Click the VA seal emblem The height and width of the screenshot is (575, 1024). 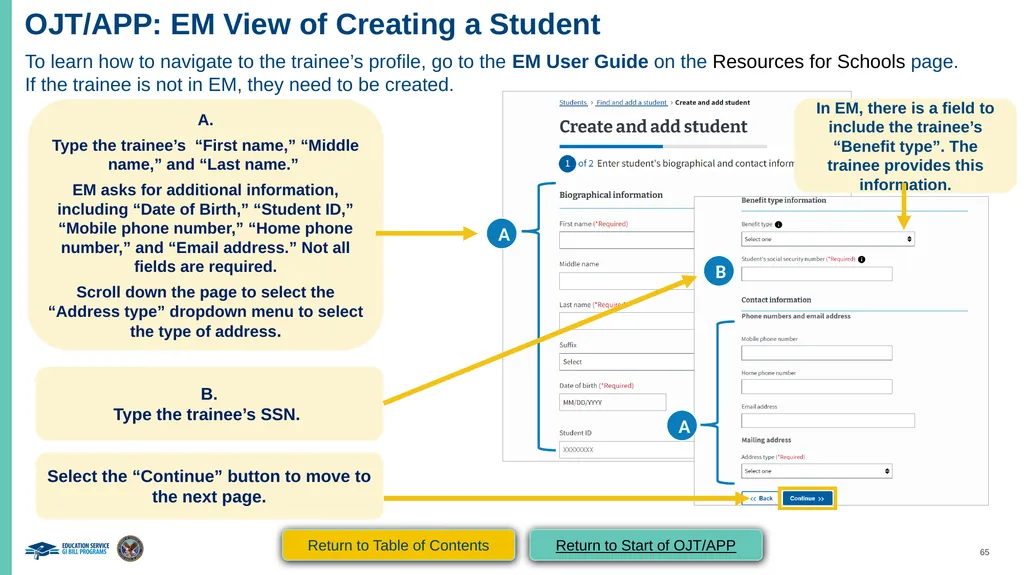(130, 548)
